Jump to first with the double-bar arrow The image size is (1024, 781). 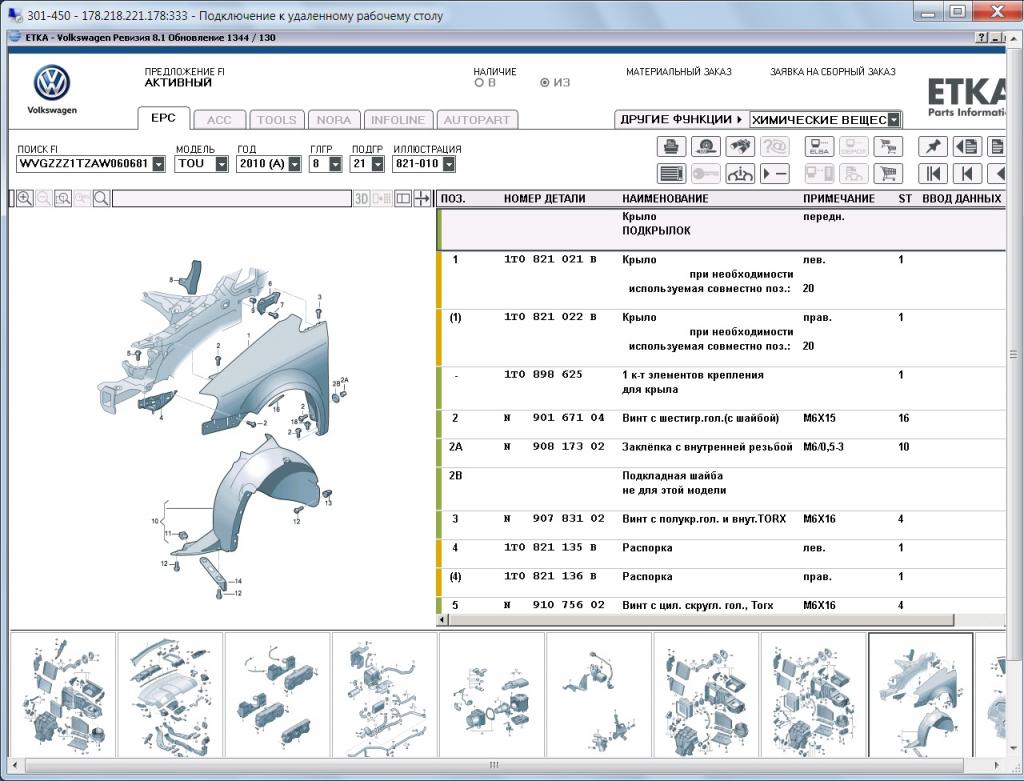pyautogui.click(x=933, y=174)
